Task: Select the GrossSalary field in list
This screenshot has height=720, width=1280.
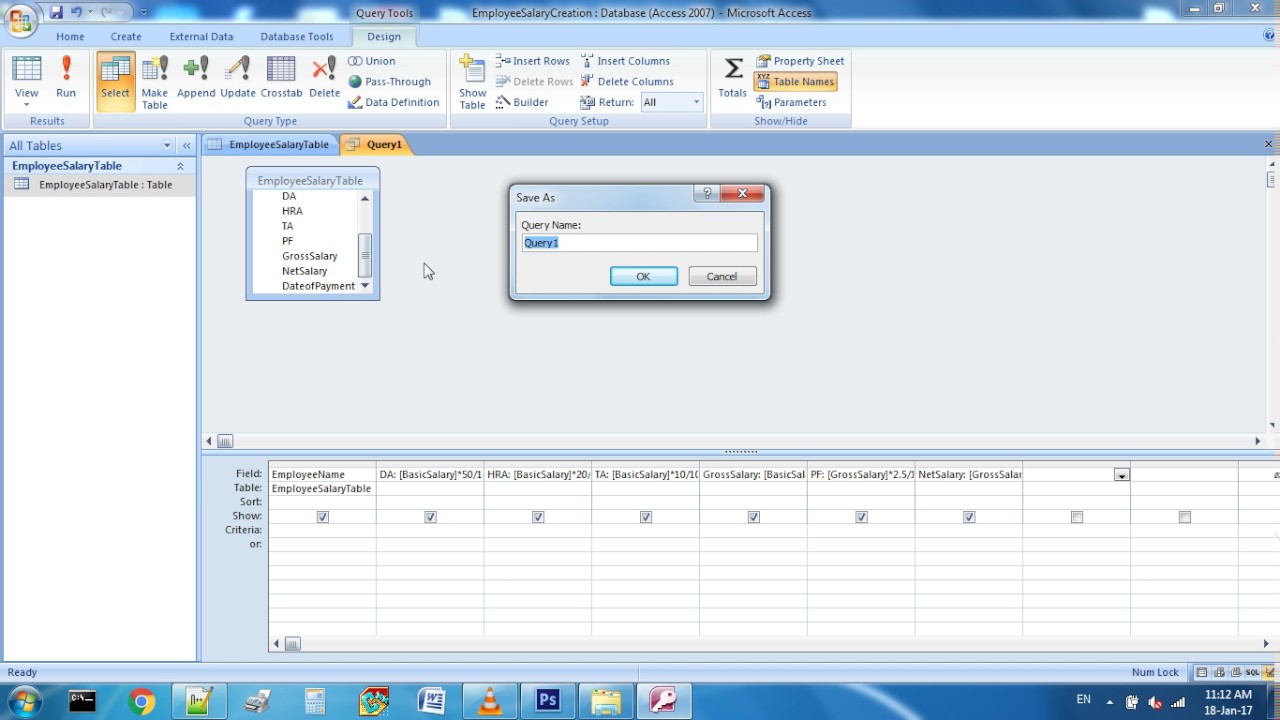Action: coord(310,256)
